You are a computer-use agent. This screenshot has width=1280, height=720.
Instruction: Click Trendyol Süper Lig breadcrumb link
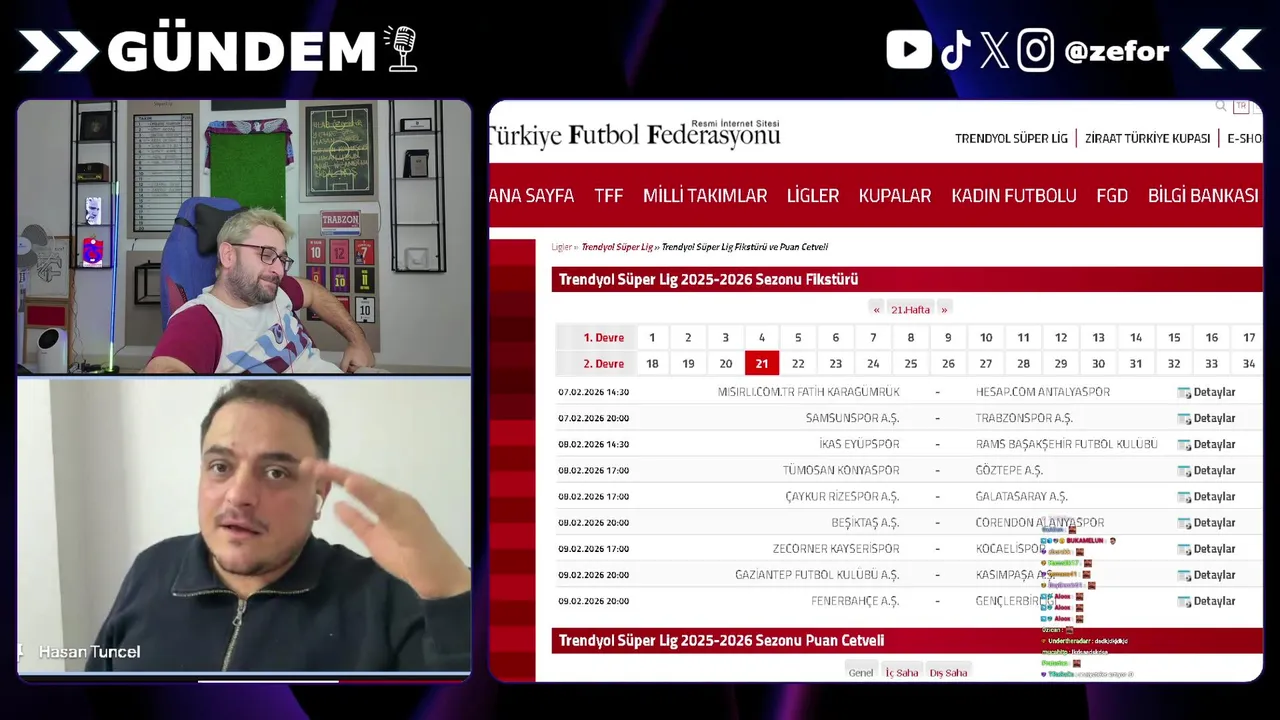pos(617,247)
